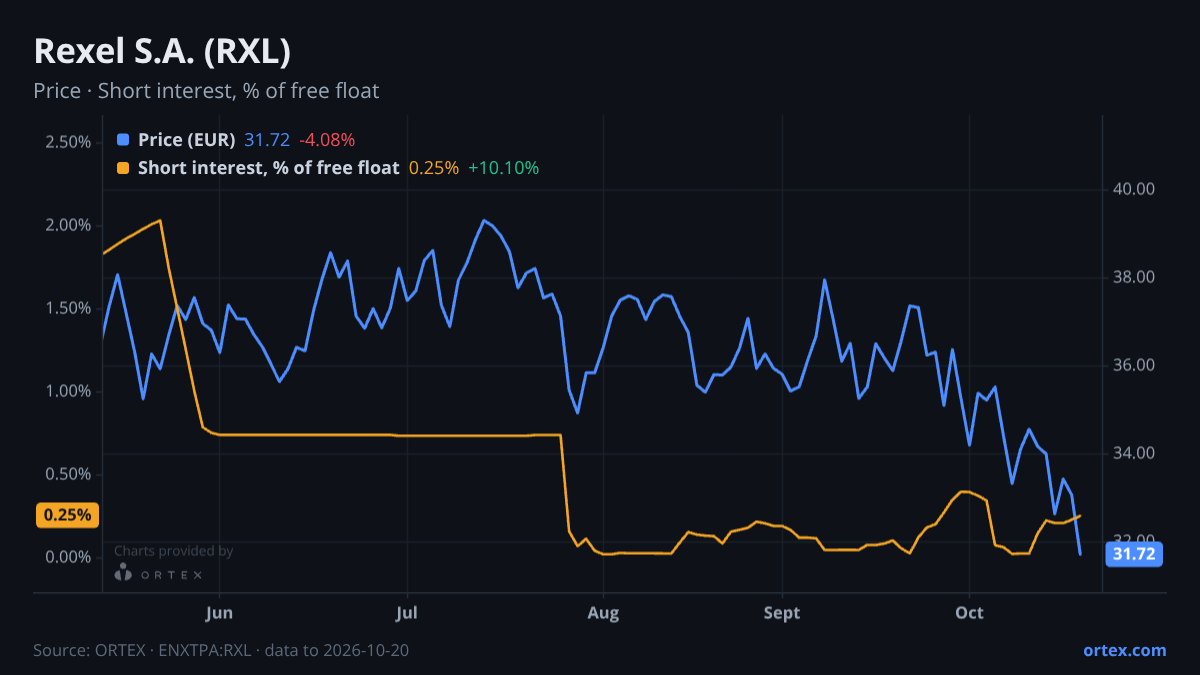
Task: Click the 2.50% left axis label
Action: point(68,142)
